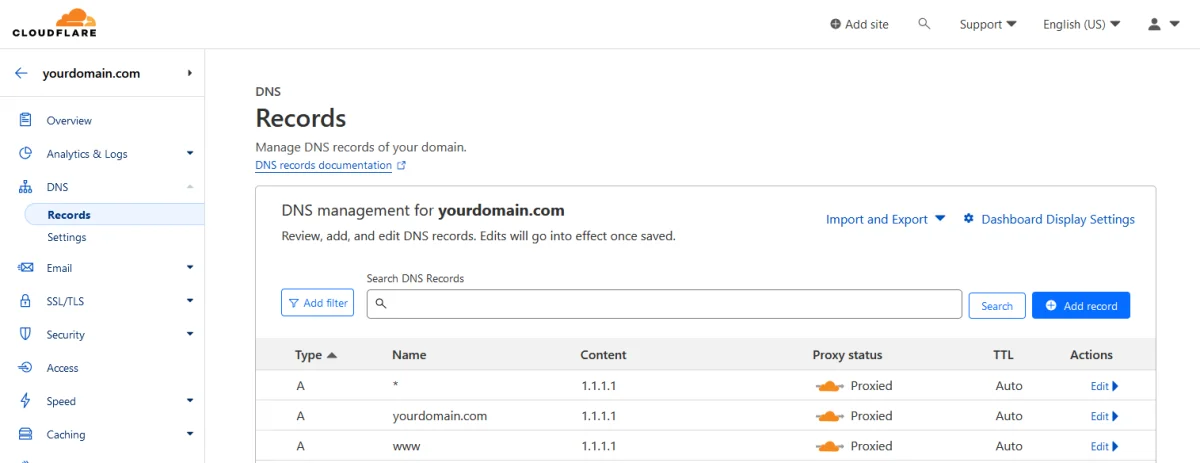Screen dimensions: 1200x463
Task: Expand the yourdomain.com site switcher arrow
Action: pos(189,73)
